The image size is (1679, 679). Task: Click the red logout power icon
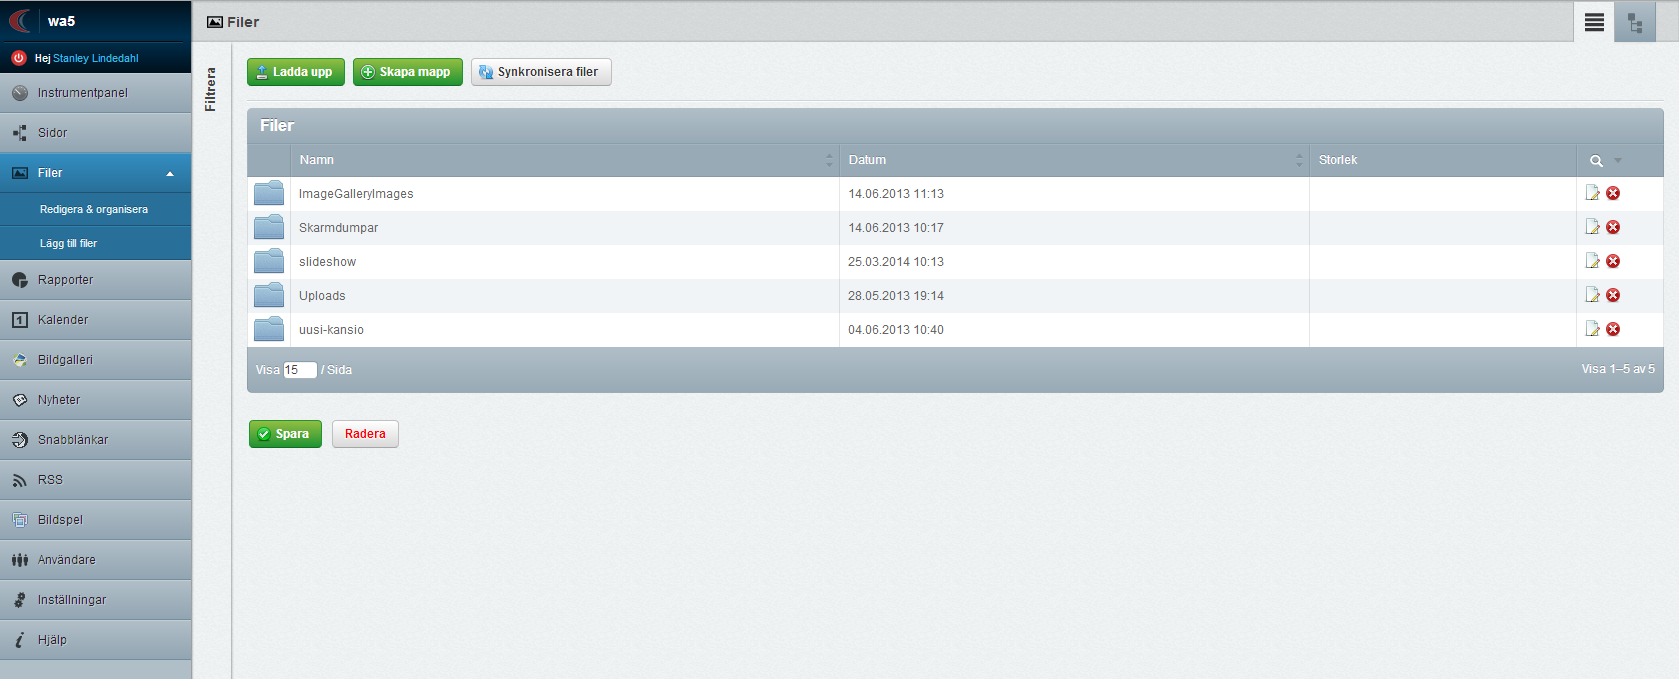(18, 58)
